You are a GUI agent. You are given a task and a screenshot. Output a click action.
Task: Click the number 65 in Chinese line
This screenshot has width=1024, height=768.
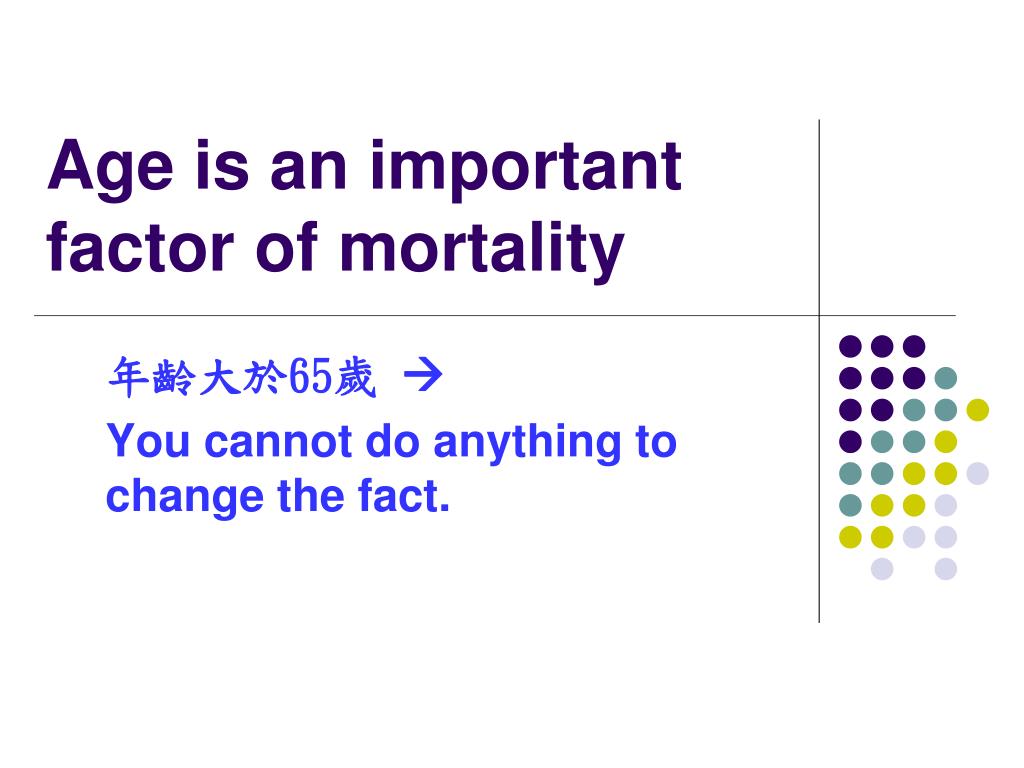(x=310, y=377)
